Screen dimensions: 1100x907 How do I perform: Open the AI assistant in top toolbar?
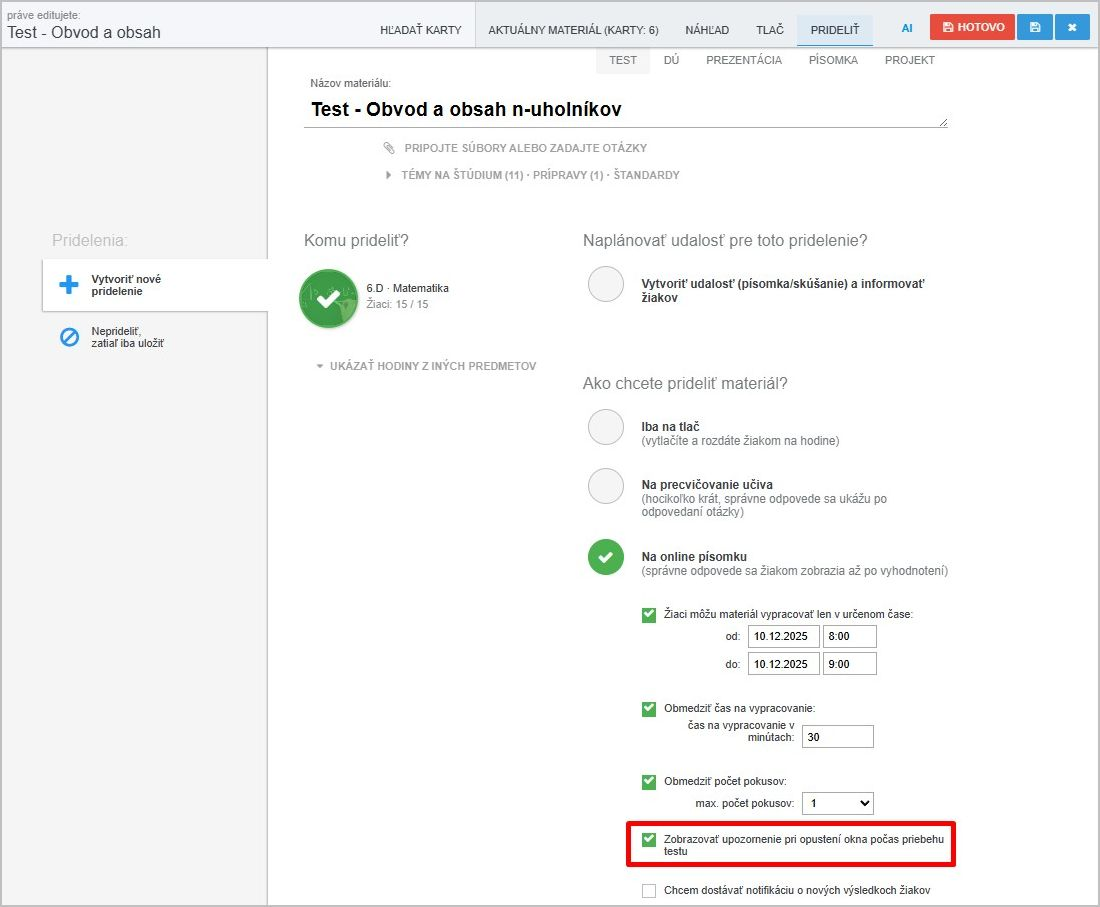[907, 29]
